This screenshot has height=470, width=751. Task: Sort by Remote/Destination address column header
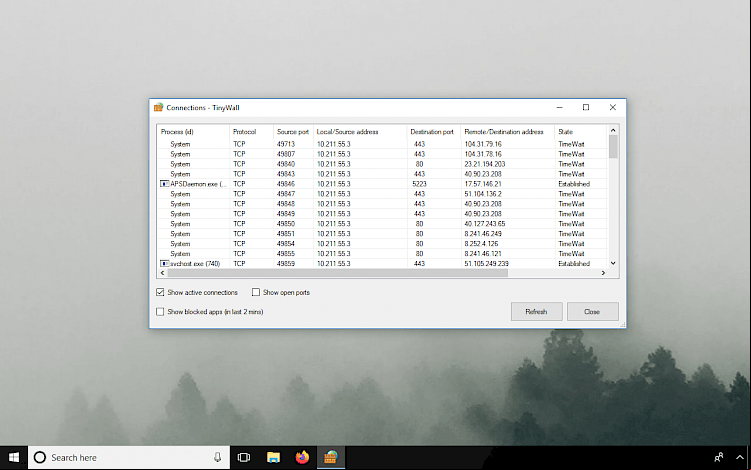(507, 132)
